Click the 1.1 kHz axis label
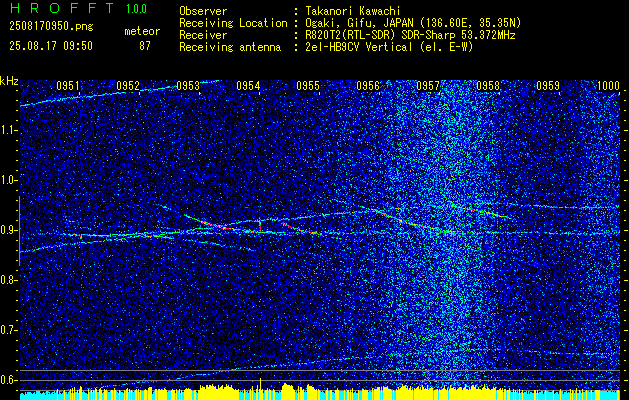629x400 pixels. point(7,130)
